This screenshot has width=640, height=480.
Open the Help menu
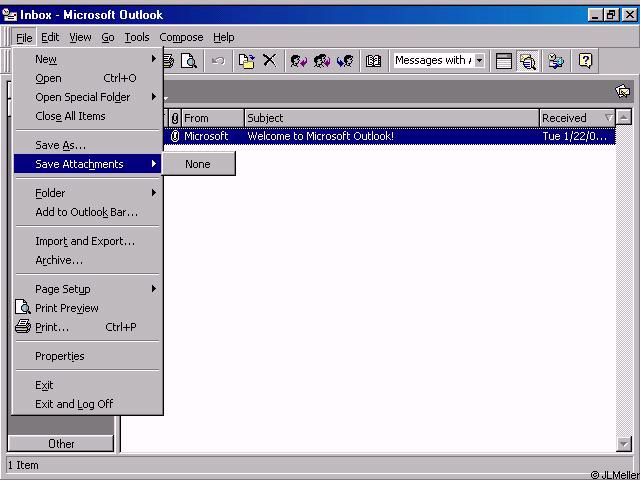(224, 38)
